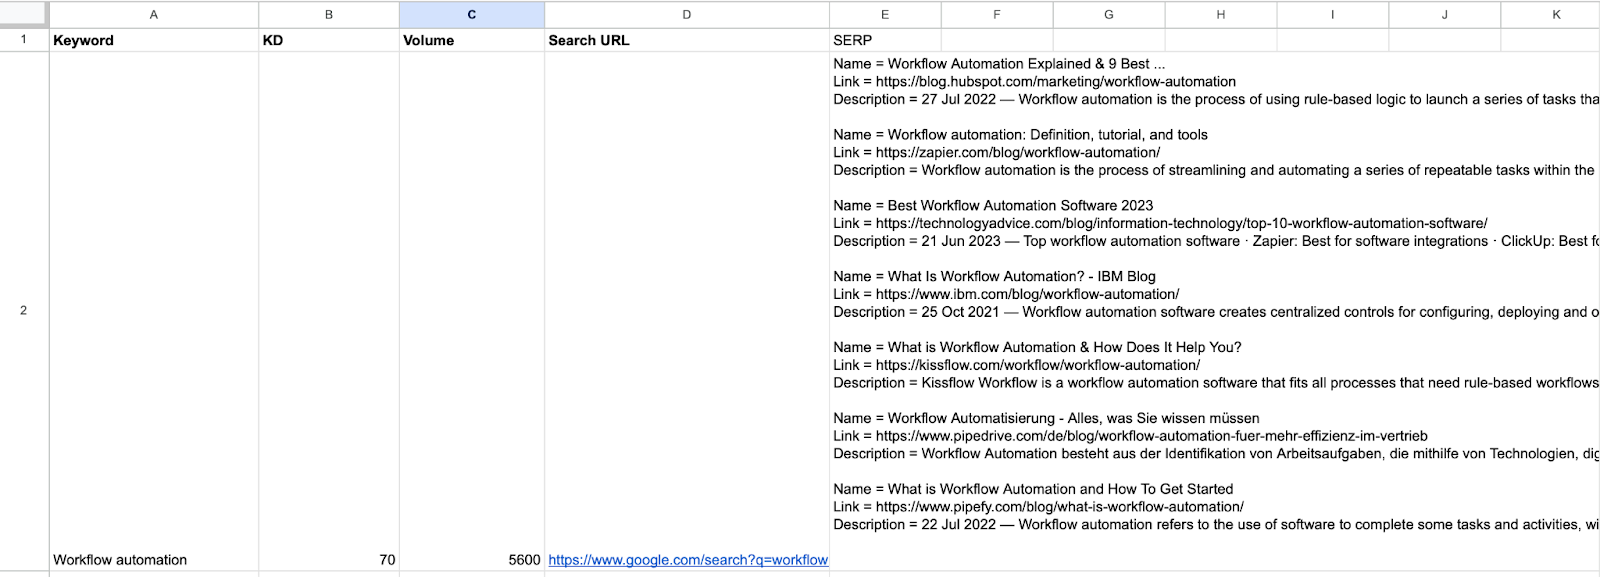
Task: Click the technologyadvice.com link line
Action: (1160, 224)
